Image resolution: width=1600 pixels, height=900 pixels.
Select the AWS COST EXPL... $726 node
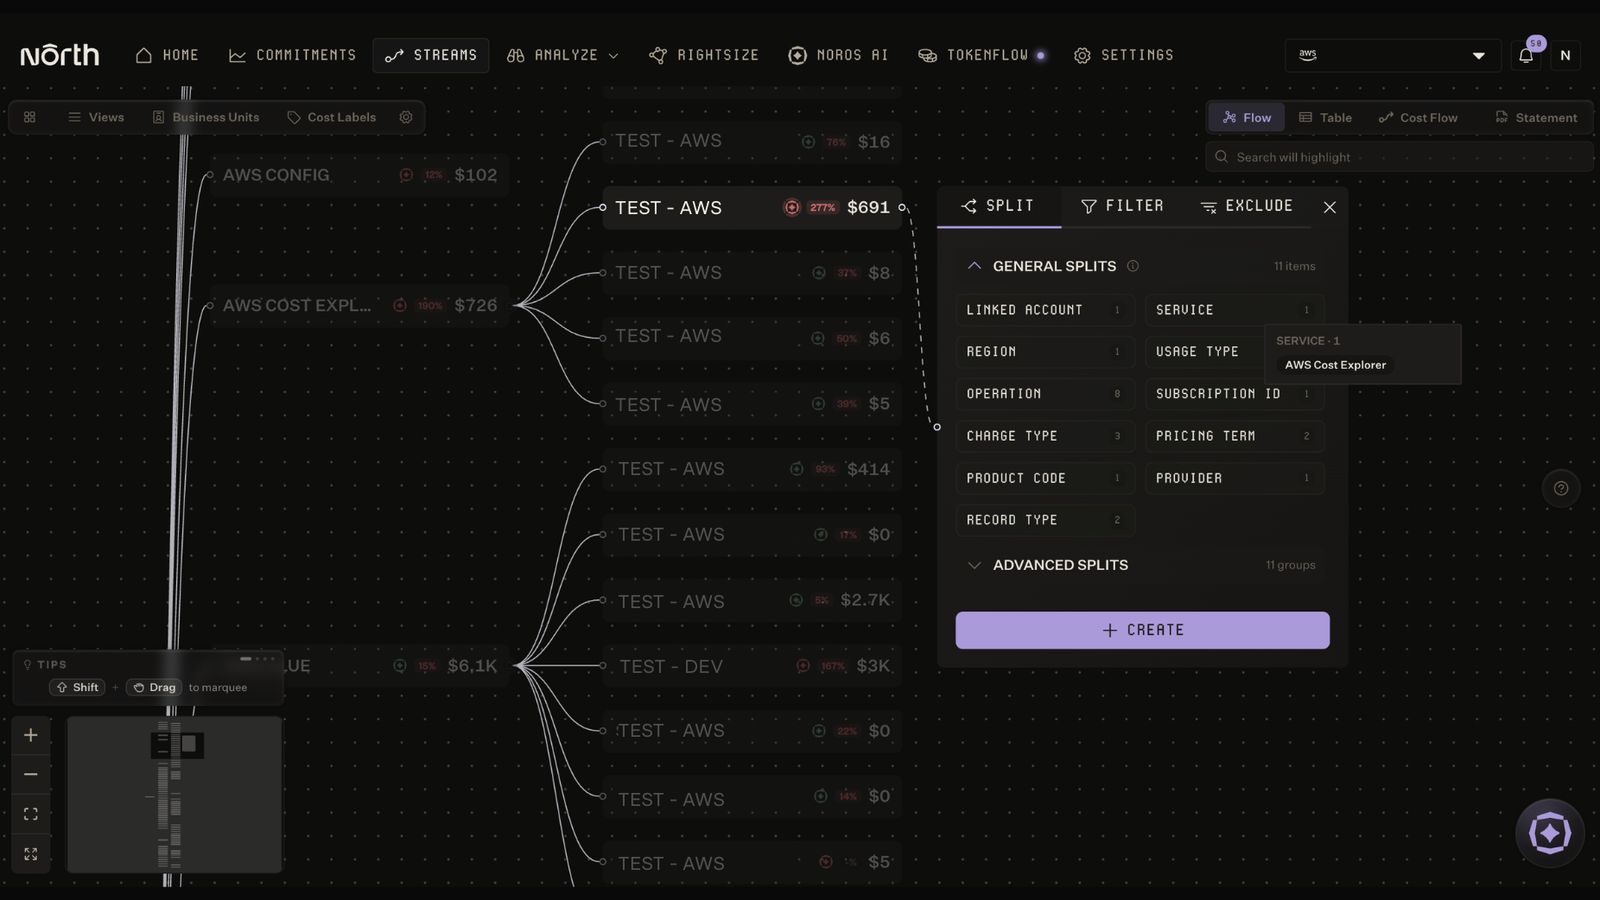tap(359, 305)
